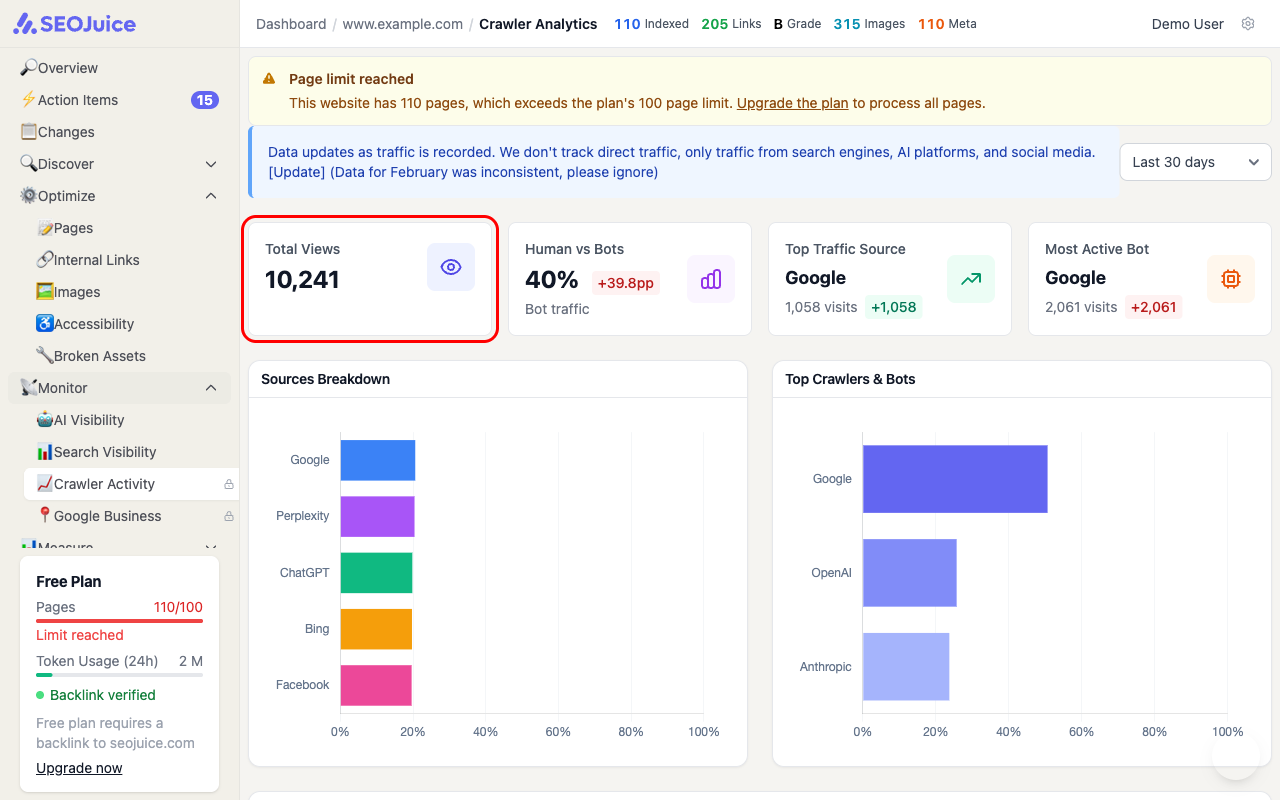Click chip icon in Most Active Bot card
1280x800 pixels.
click(1231, 279)
